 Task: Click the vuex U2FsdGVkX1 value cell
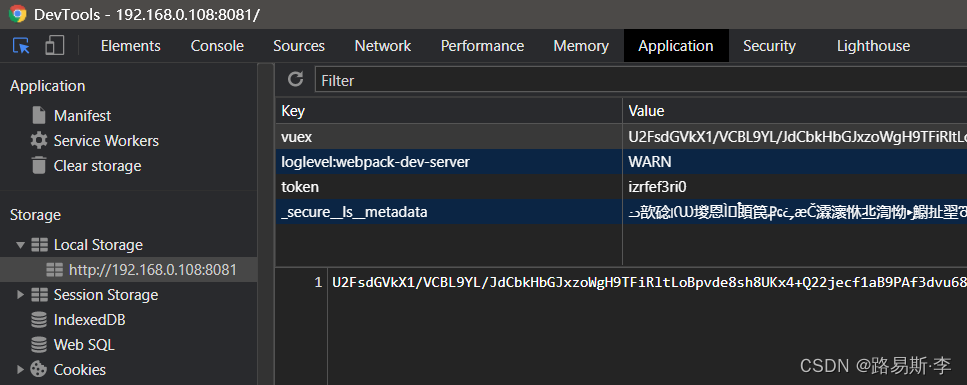coord(794,136)
